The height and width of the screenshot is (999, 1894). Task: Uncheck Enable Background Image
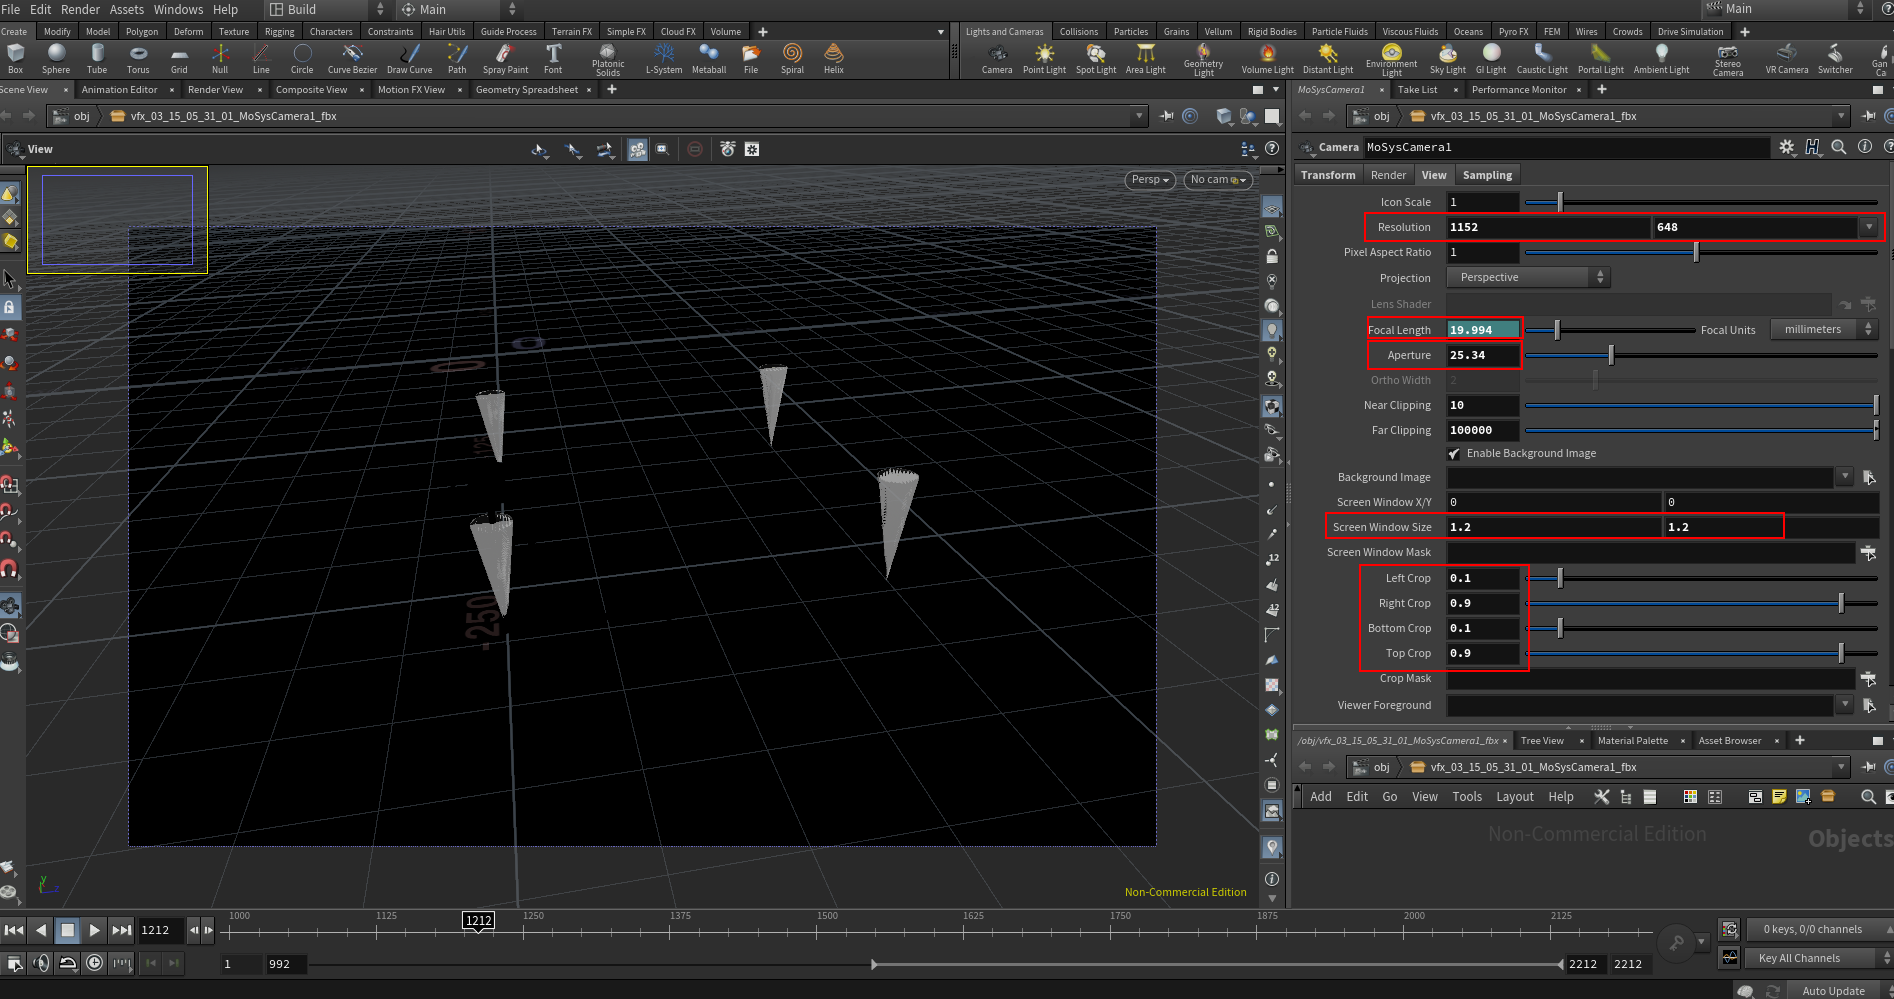pyautogui.click(x=1455, y=453)
